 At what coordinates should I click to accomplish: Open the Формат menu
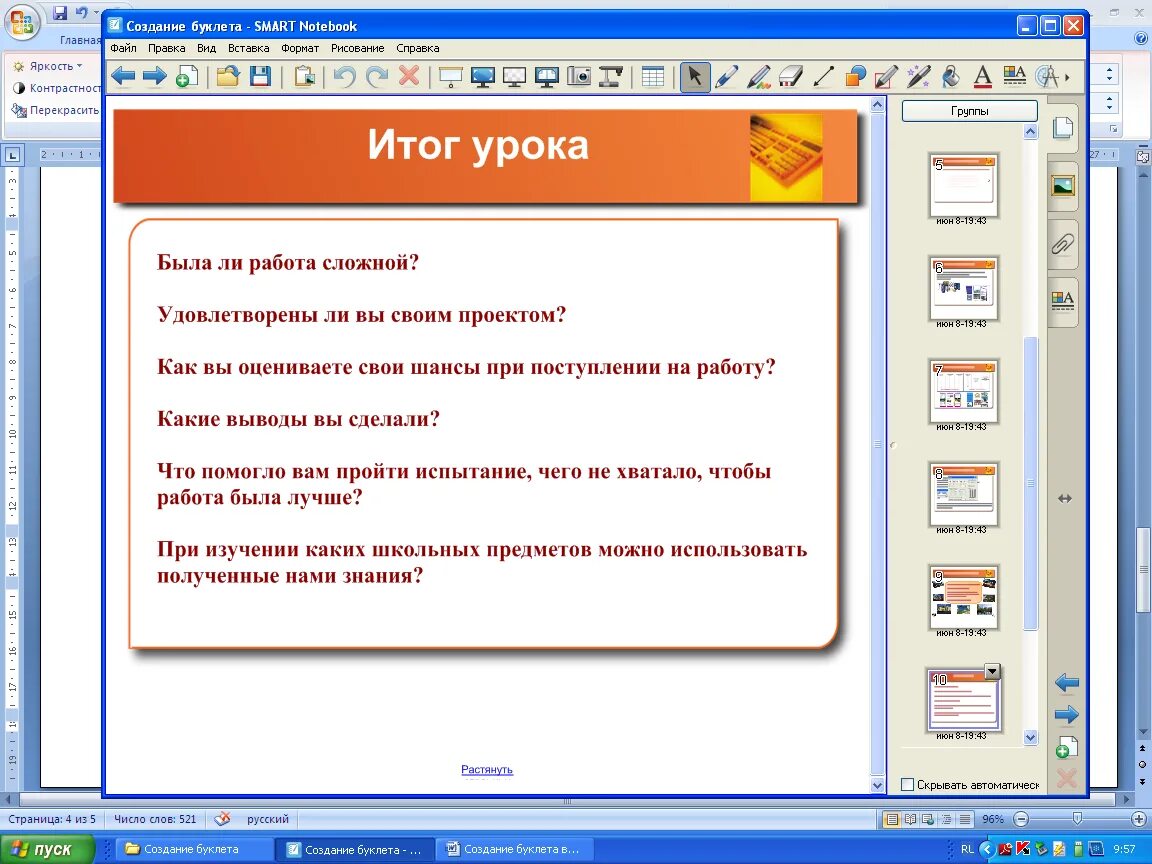click(300, 48)
